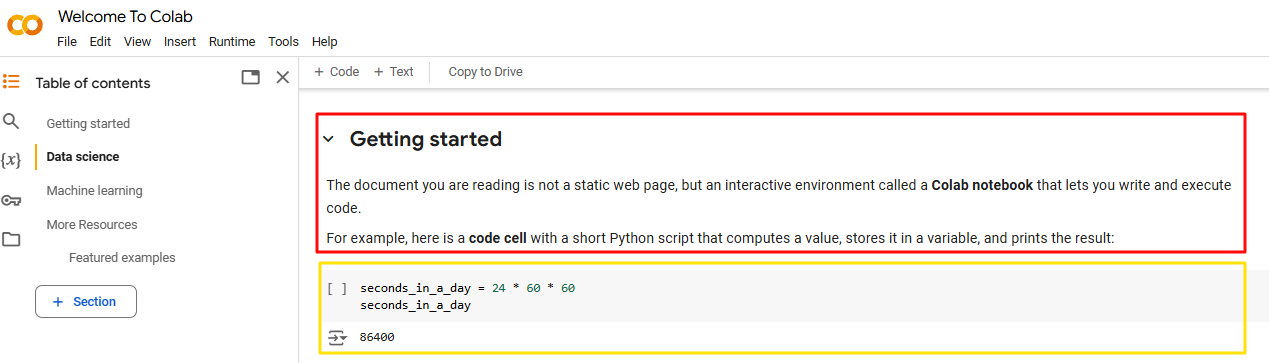Viewport: 1269px width, 363px height.
Task: Open the Find and replace search icon
Action: tap(11, 121)
